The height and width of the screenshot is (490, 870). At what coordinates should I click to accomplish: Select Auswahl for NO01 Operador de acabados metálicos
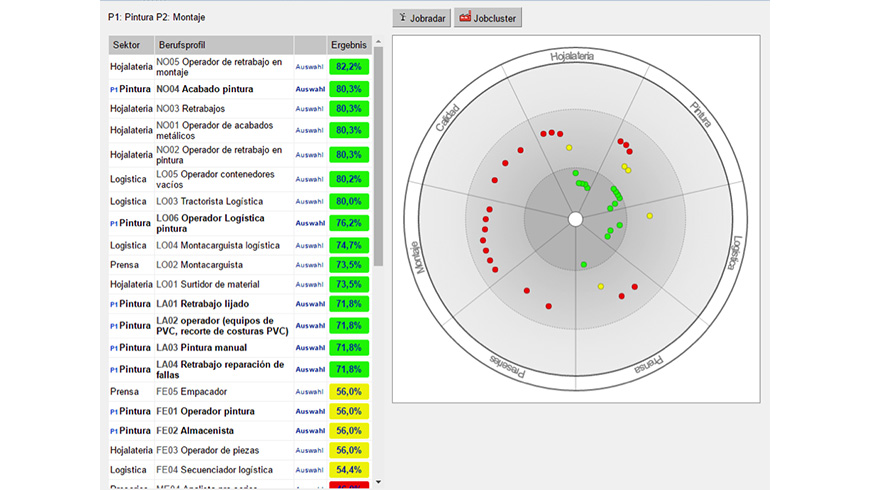[310, 130]
